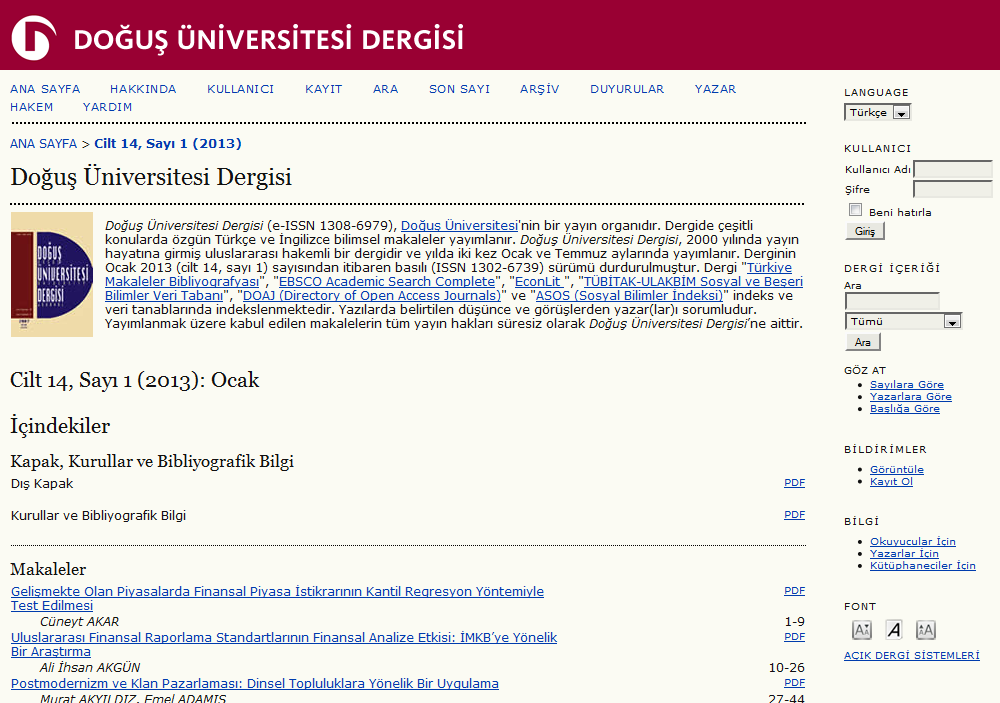1000x703 pixels.
Task: Open the EconLit link
Action: (x=541, y=282)
